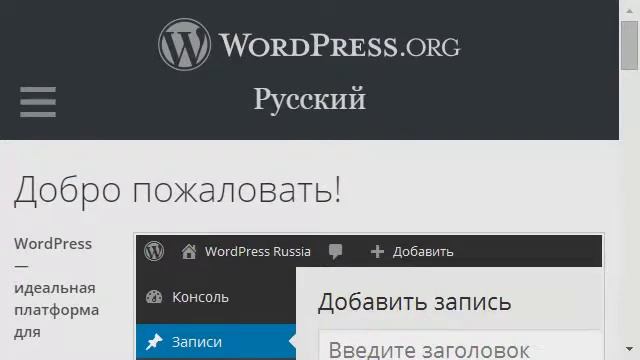Open the hamburger menu
This screenshot has height=360, width=640.
pos(38,102)
